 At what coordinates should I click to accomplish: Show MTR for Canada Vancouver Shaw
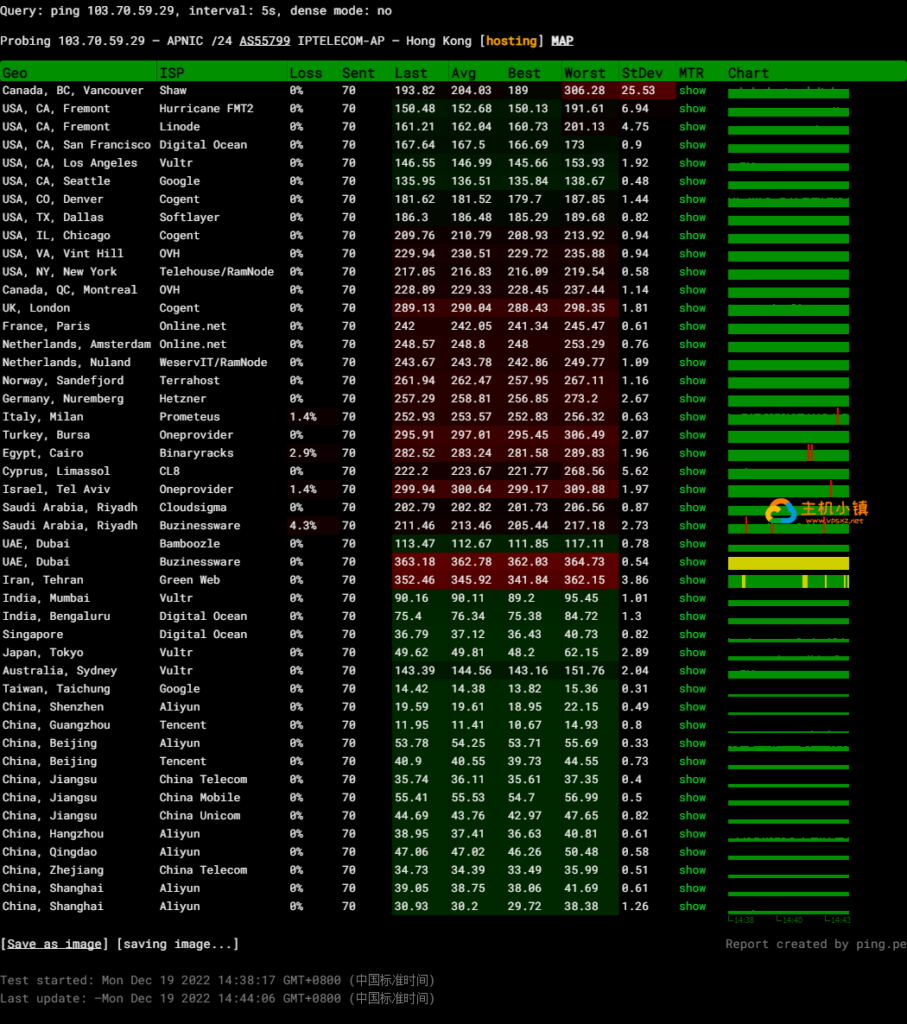[x=692, y=91]
